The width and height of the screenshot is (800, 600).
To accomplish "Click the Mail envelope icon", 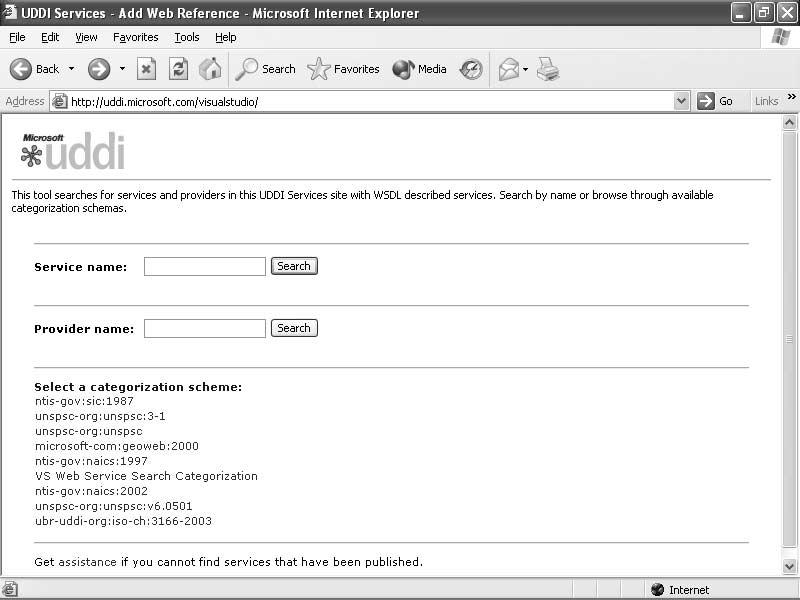I will [x=509, y=69].
